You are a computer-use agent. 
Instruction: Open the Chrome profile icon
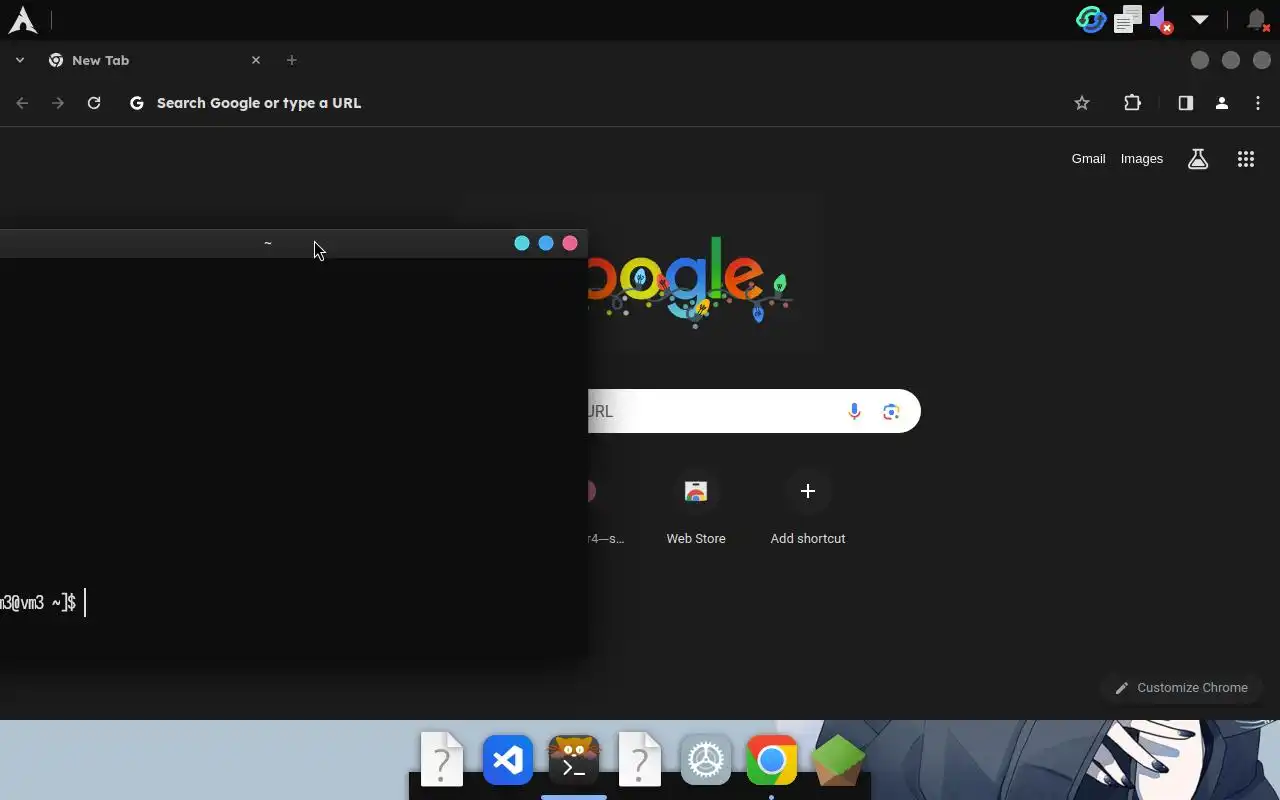click(1222, 103)
